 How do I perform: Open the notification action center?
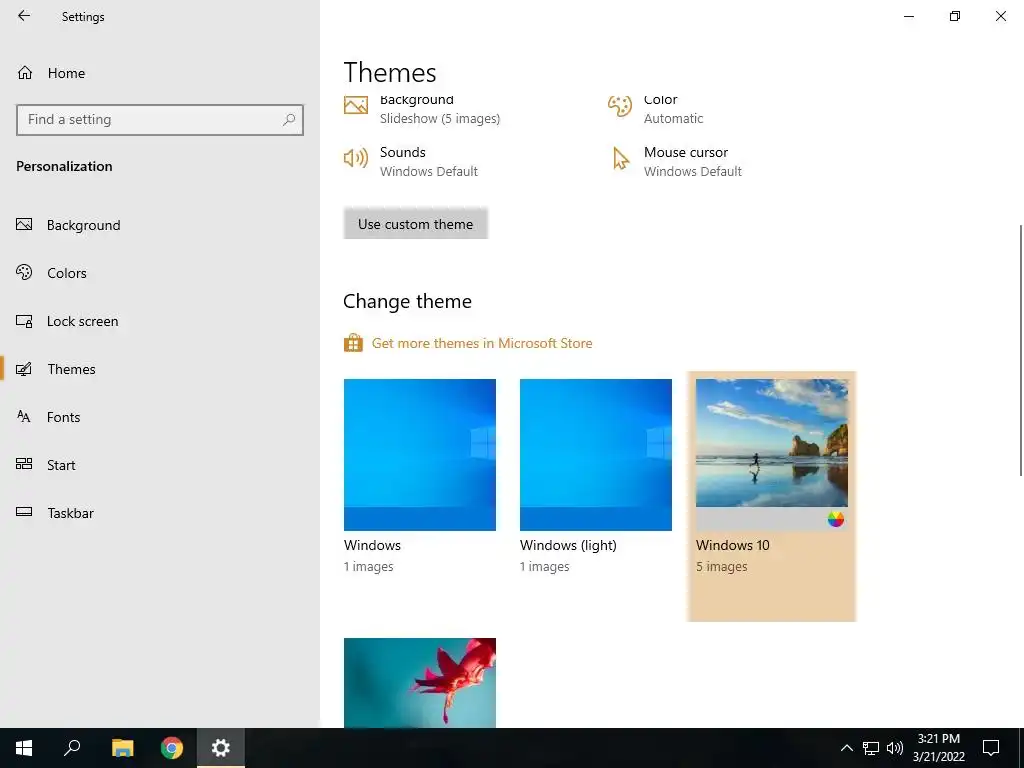[x=991, y=748]
